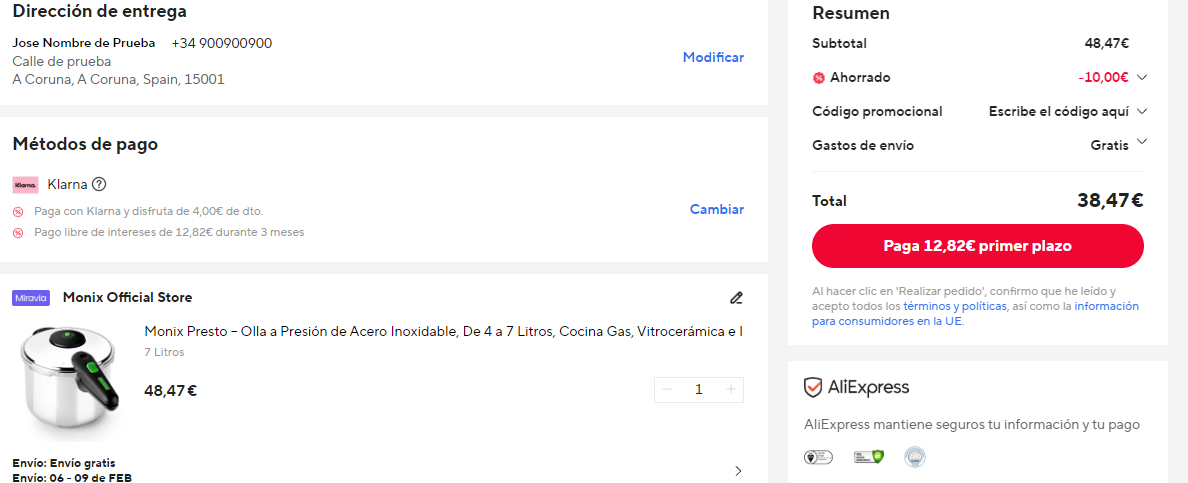Click the Miravia badge icon
The image size is (1188, 483).
point(31,298)
